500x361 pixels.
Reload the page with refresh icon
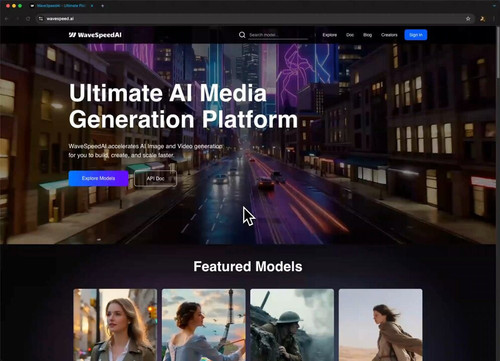28,19
